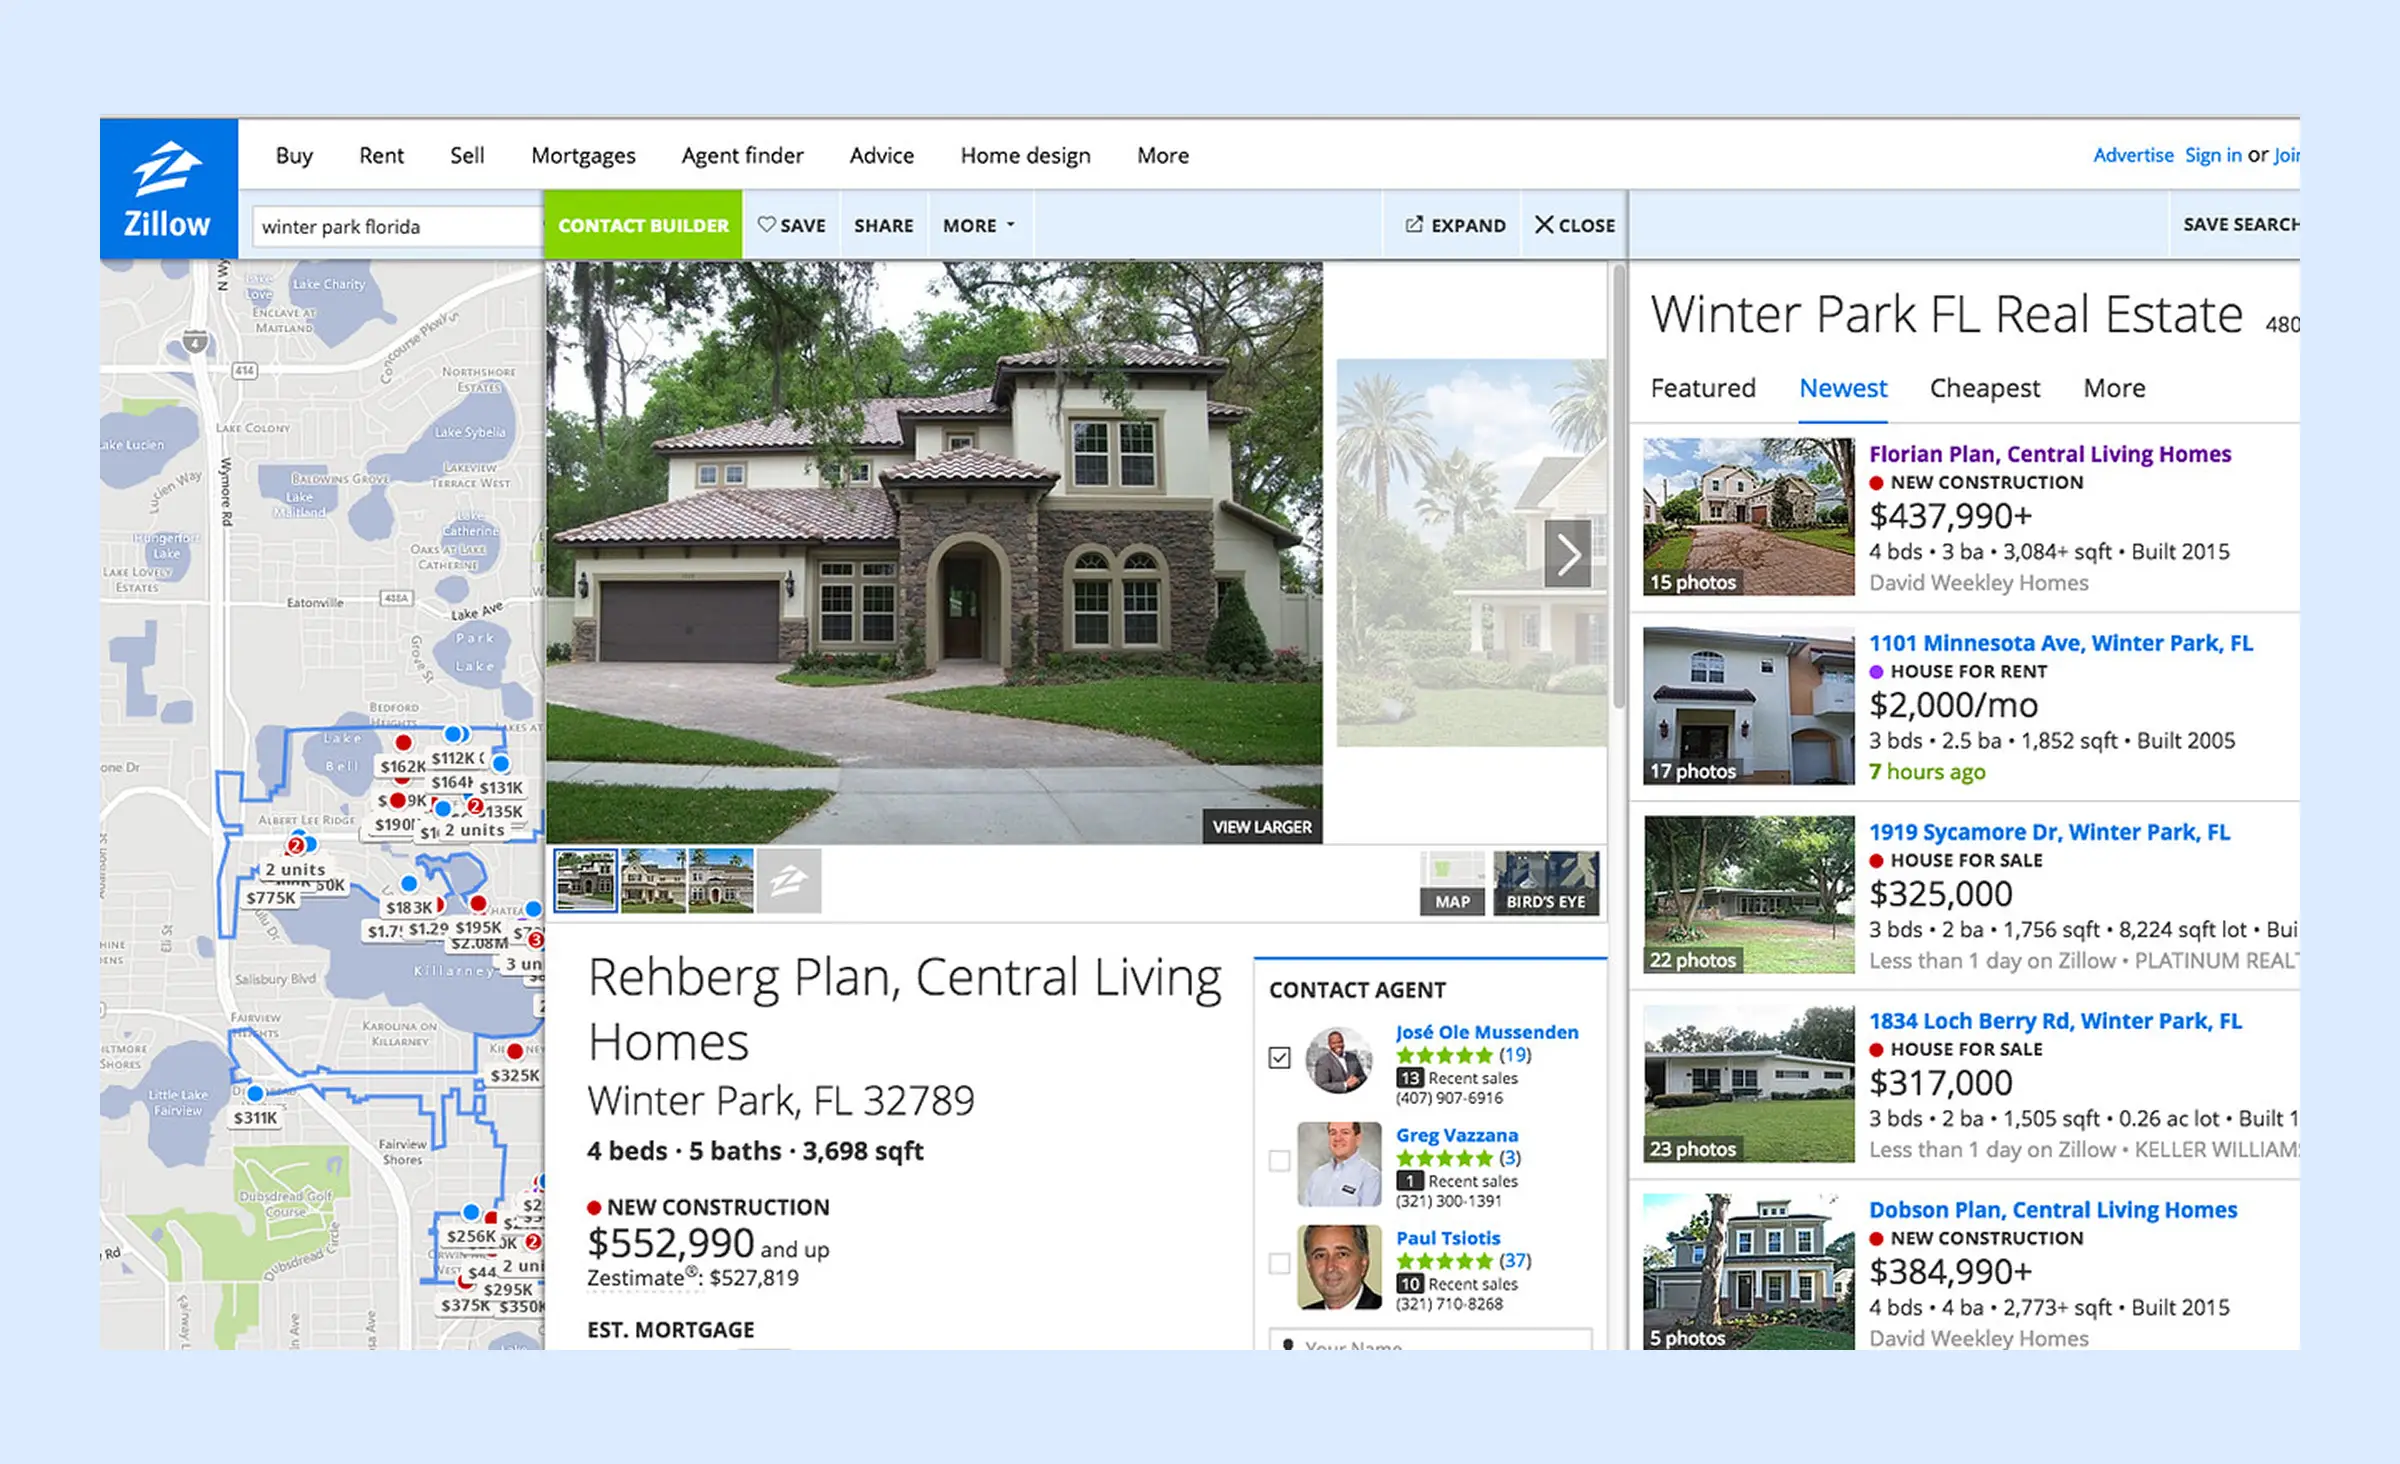Screen dimensions: 2400x1464
Task: Switch to the Featured tab
Action: pyautogui.click(x=1703, y=388)
